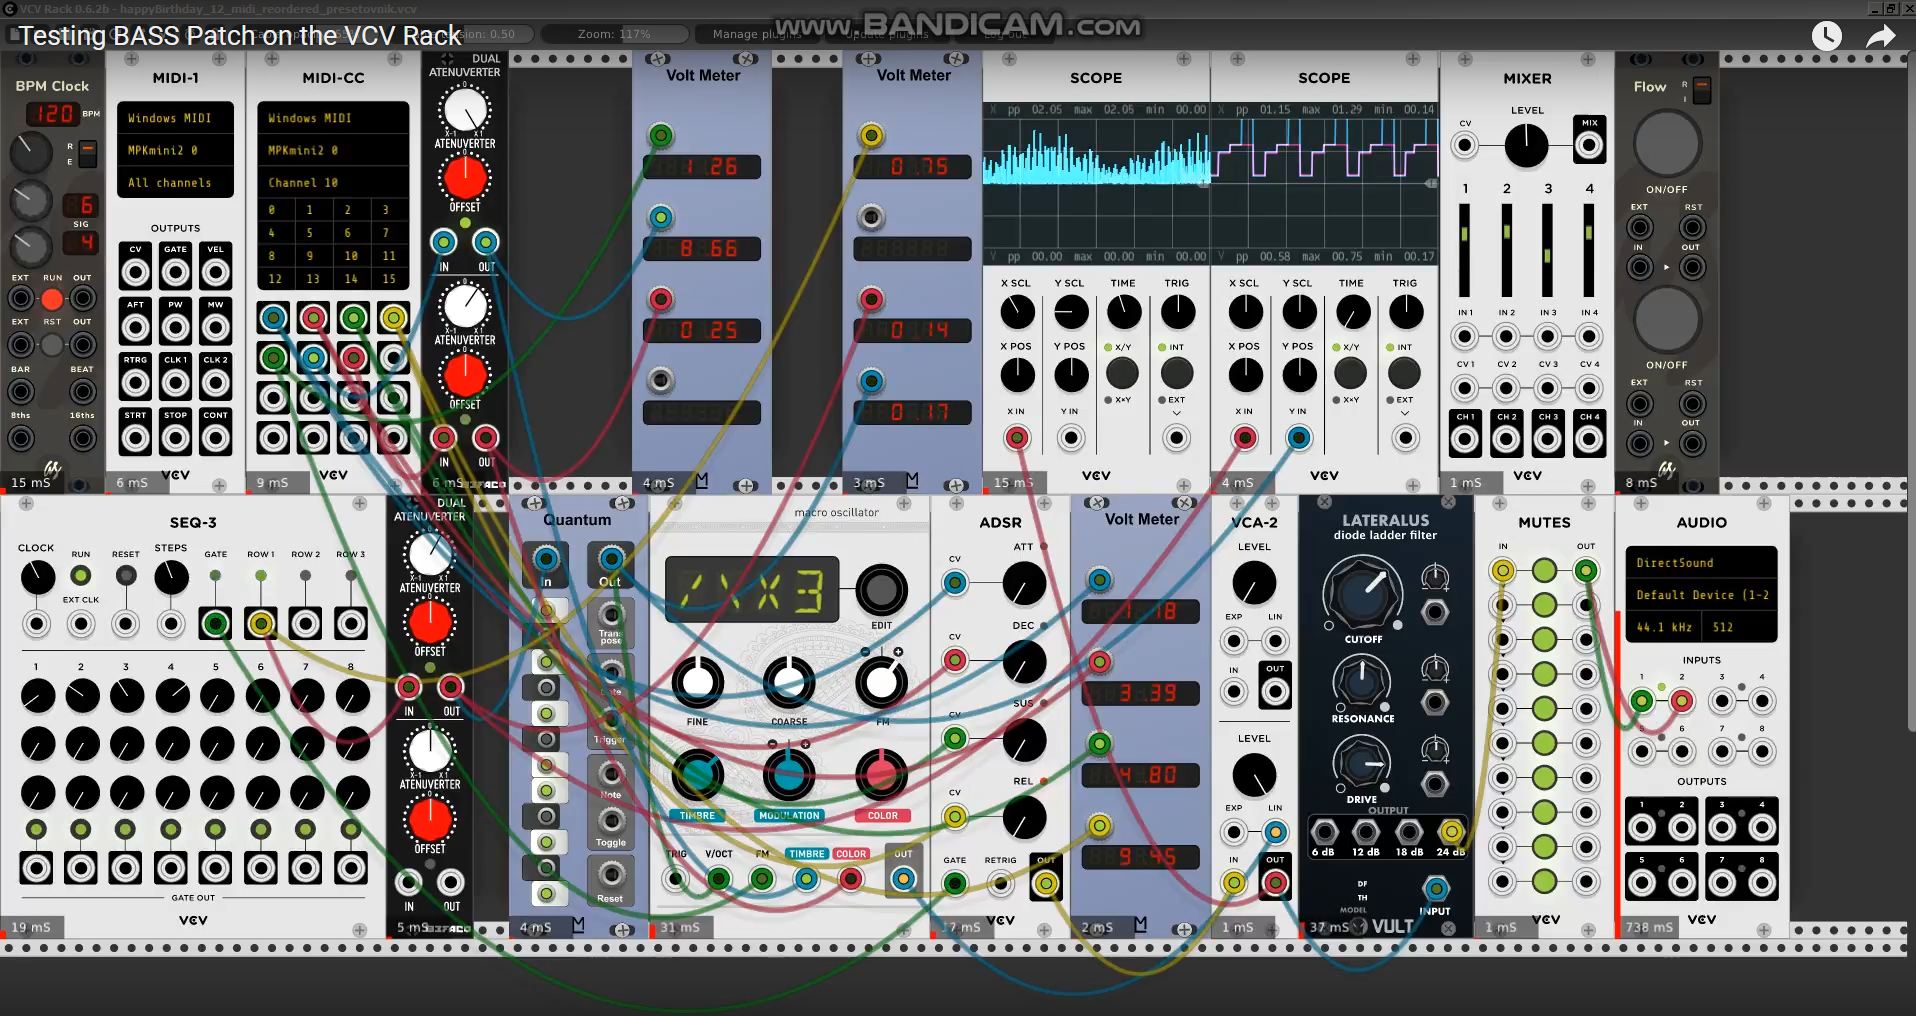Toggle the SEQ-3 RUN button
Viewport: 1916px width, 1016px height.
[81, 575]
